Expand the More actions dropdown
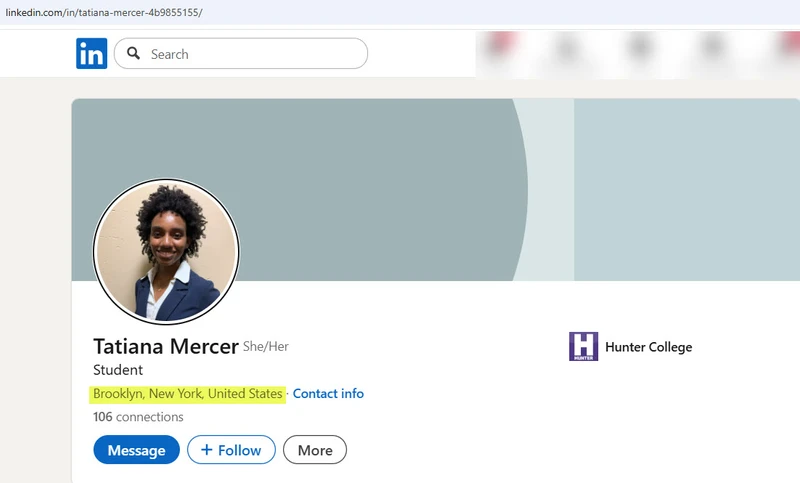This screenshot has width=800, height=483. coord(314,450)
